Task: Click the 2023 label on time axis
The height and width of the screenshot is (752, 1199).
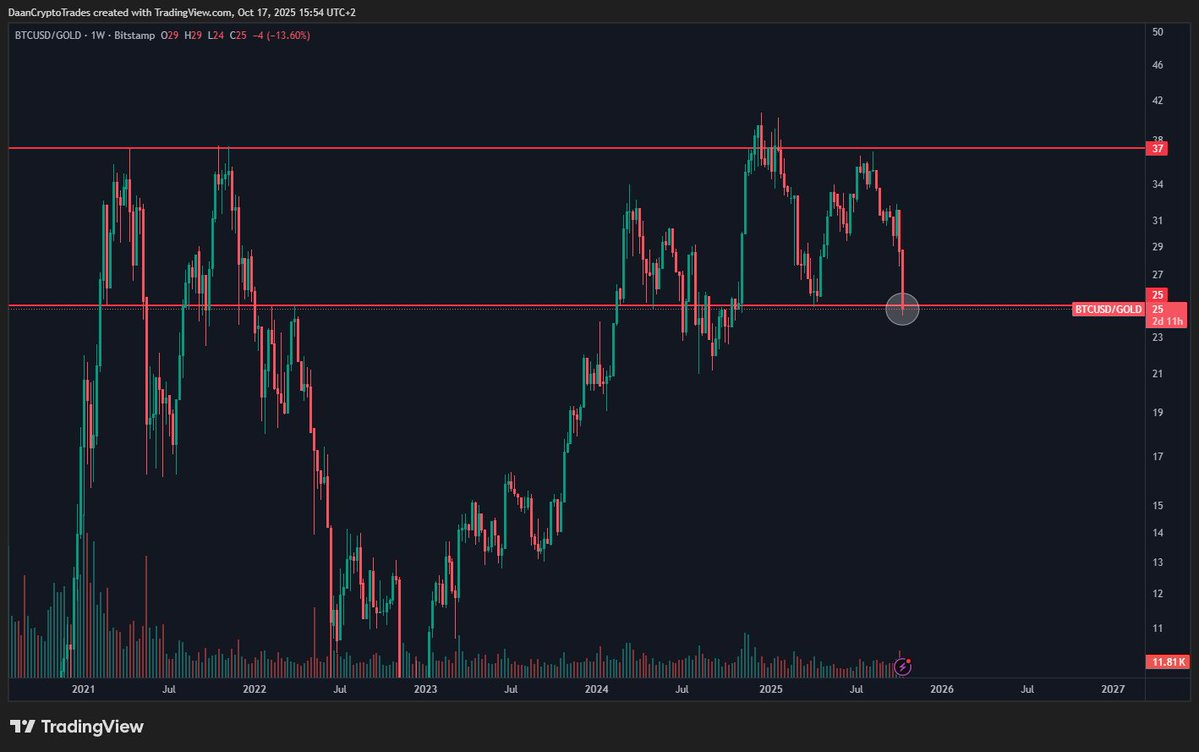Action: coord(425,689)
